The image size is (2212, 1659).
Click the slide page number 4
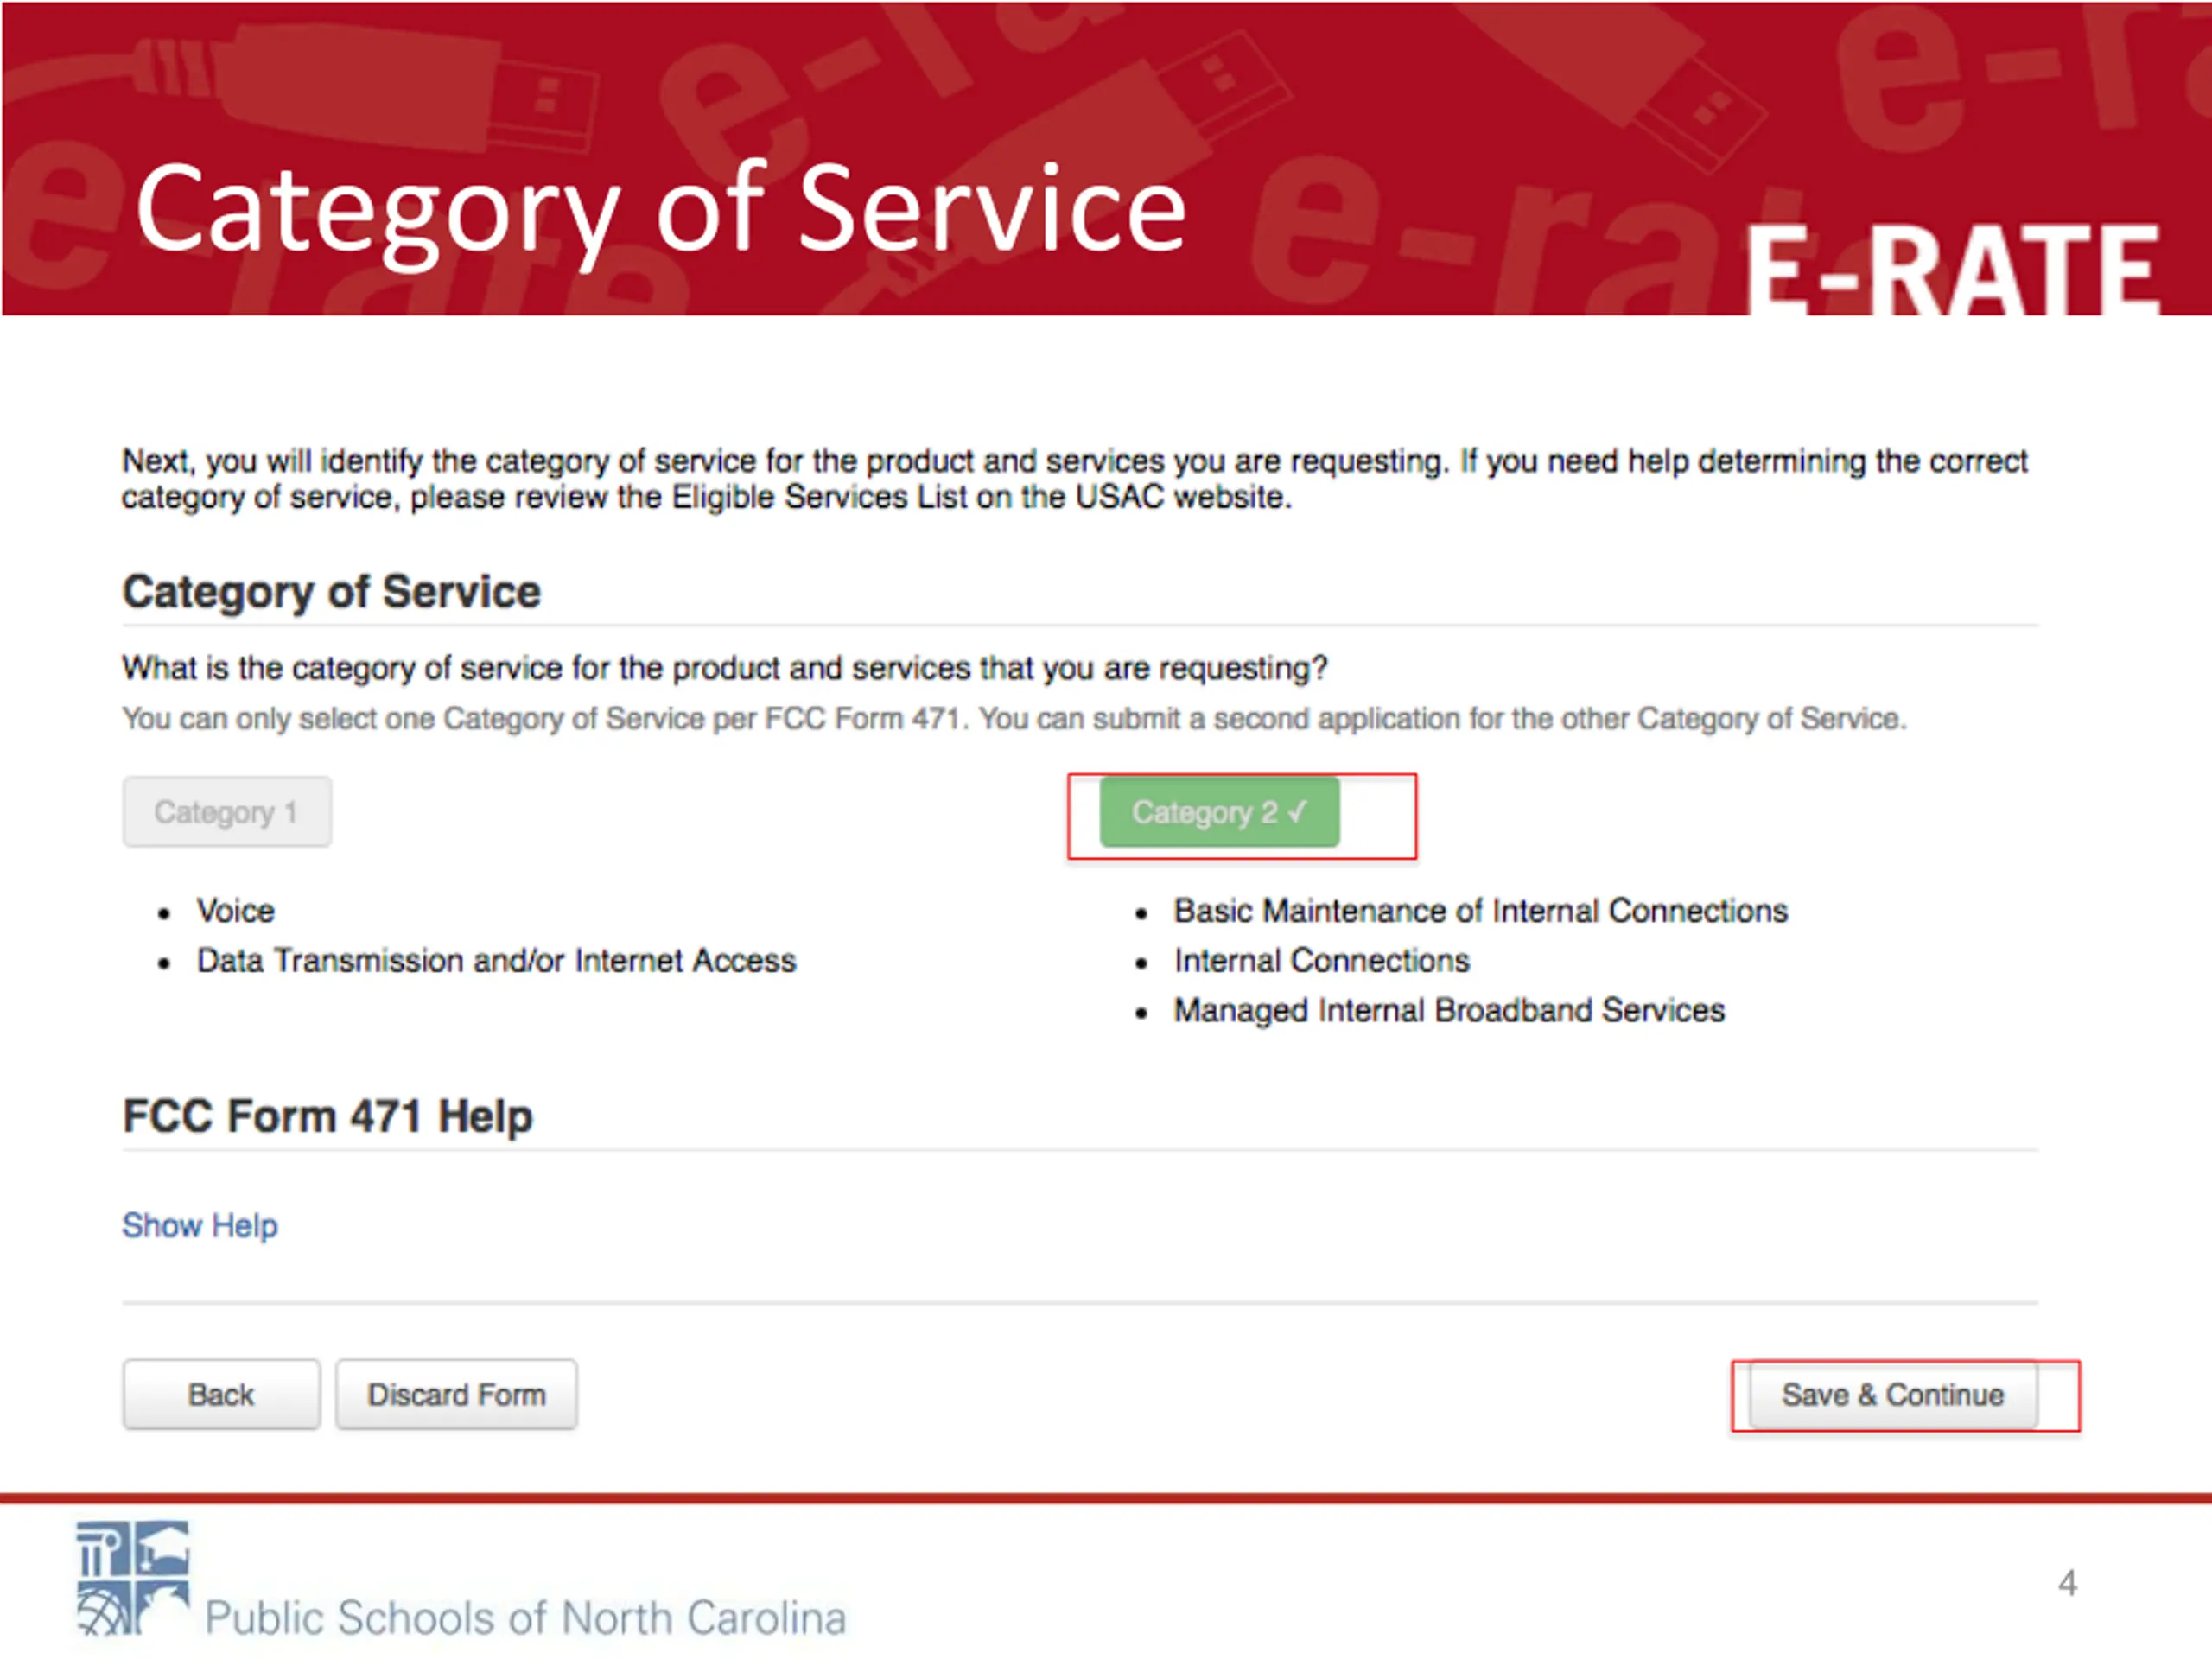tap(2068, 1583)
